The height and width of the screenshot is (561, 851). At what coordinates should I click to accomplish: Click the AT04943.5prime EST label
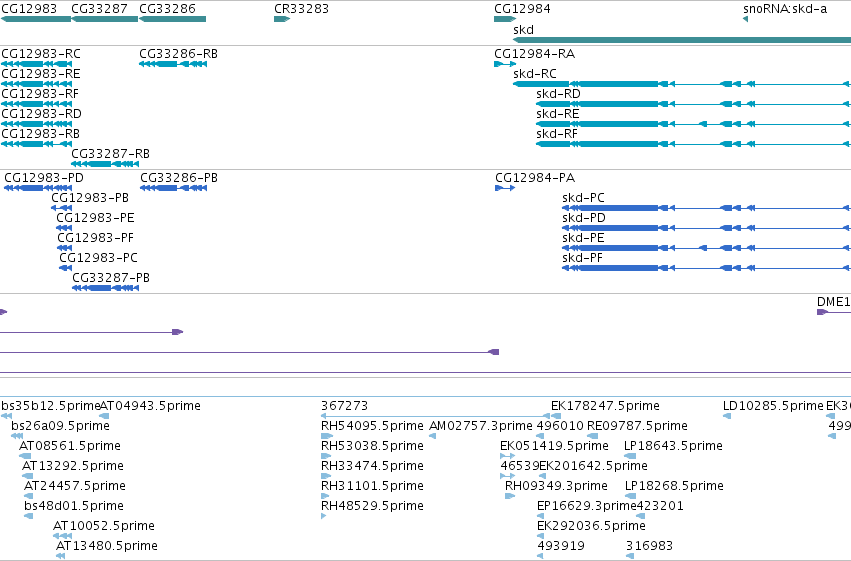tap(150, 406)
